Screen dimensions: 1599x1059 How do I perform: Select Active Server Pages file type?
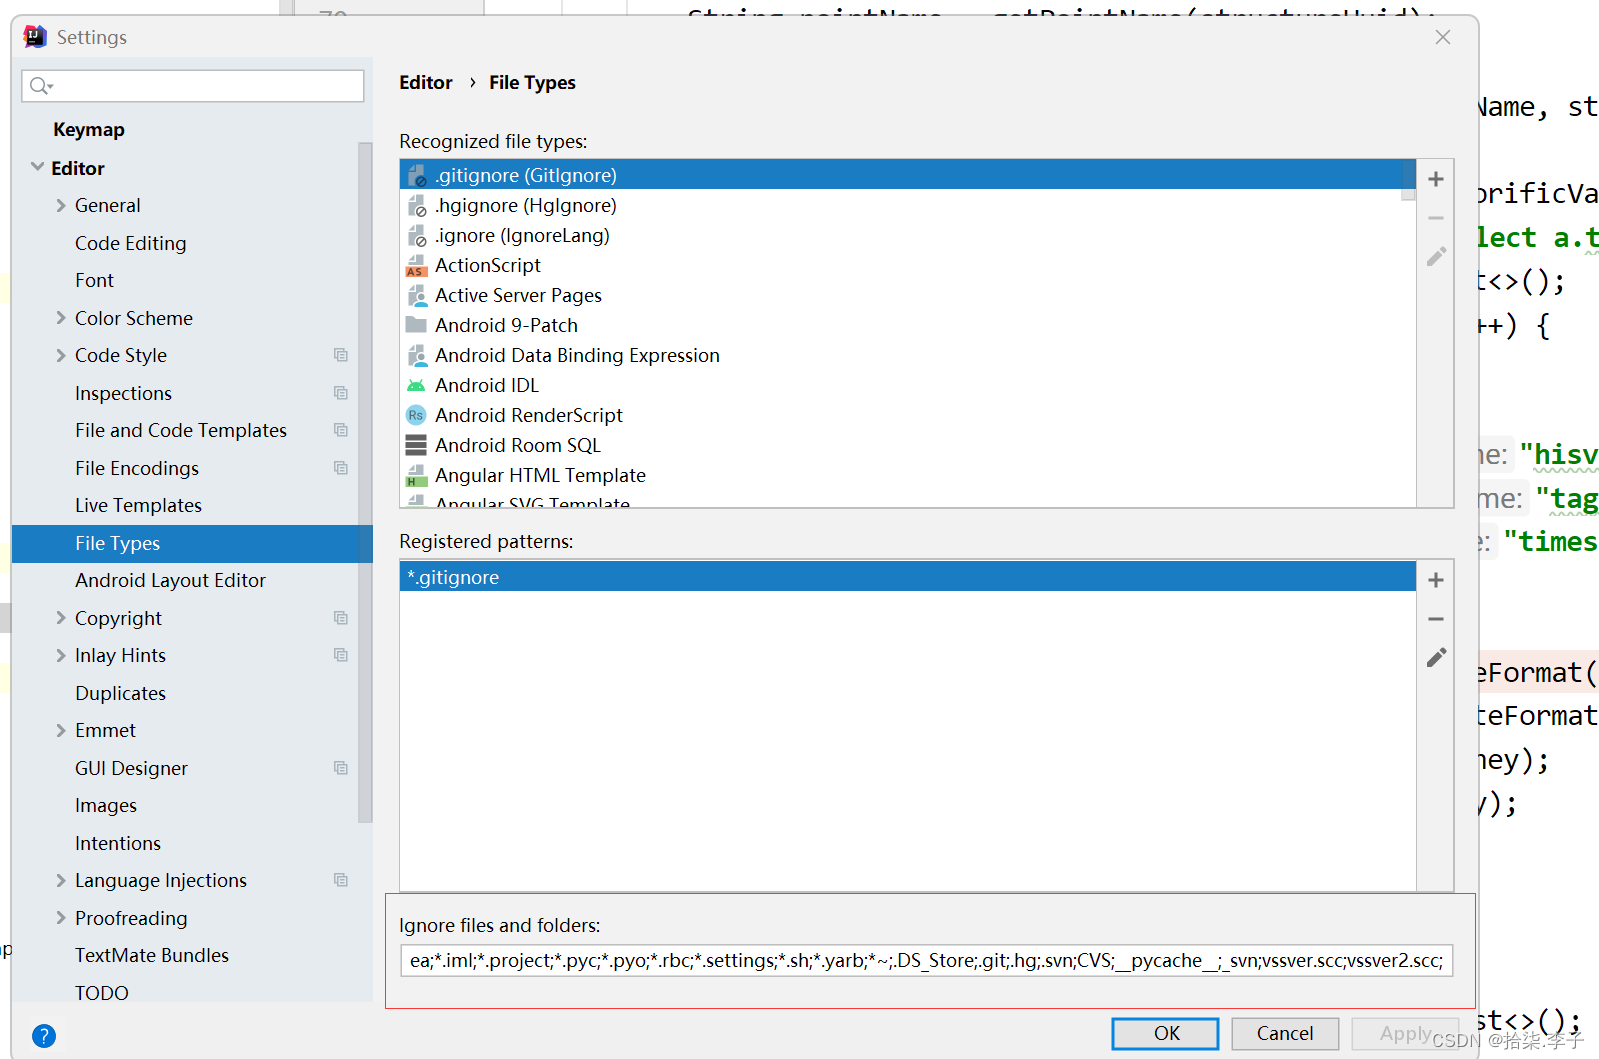[x=907, y=295]
